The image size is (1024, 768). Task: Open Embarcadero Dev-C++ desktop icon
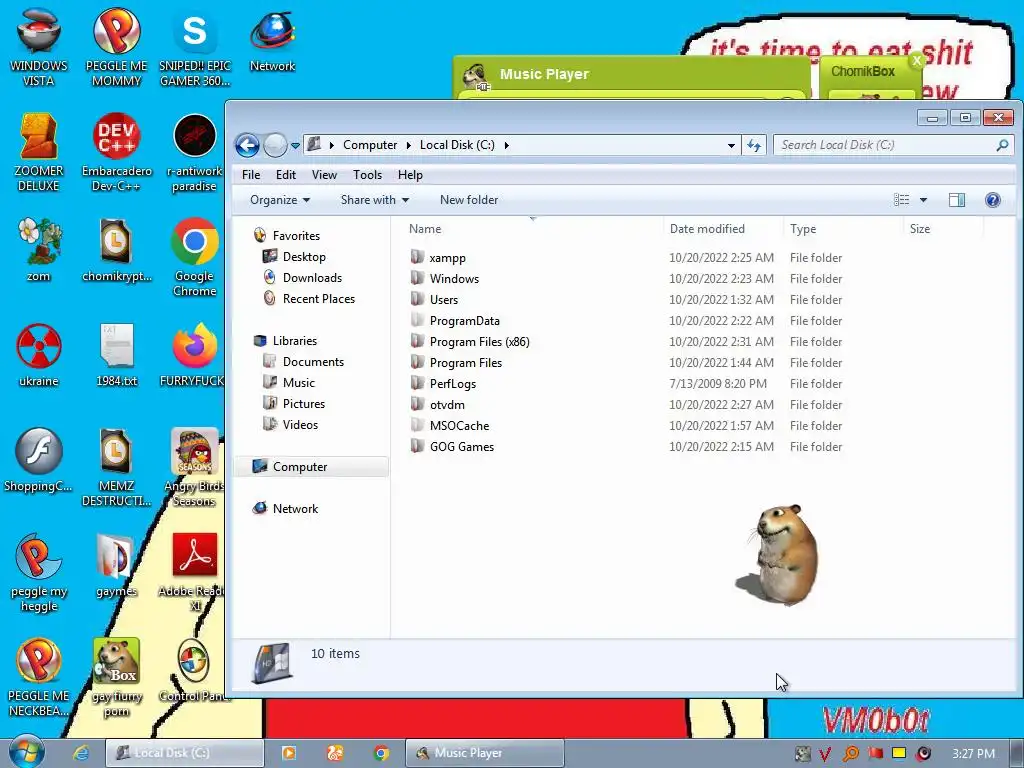pos(116,152)
